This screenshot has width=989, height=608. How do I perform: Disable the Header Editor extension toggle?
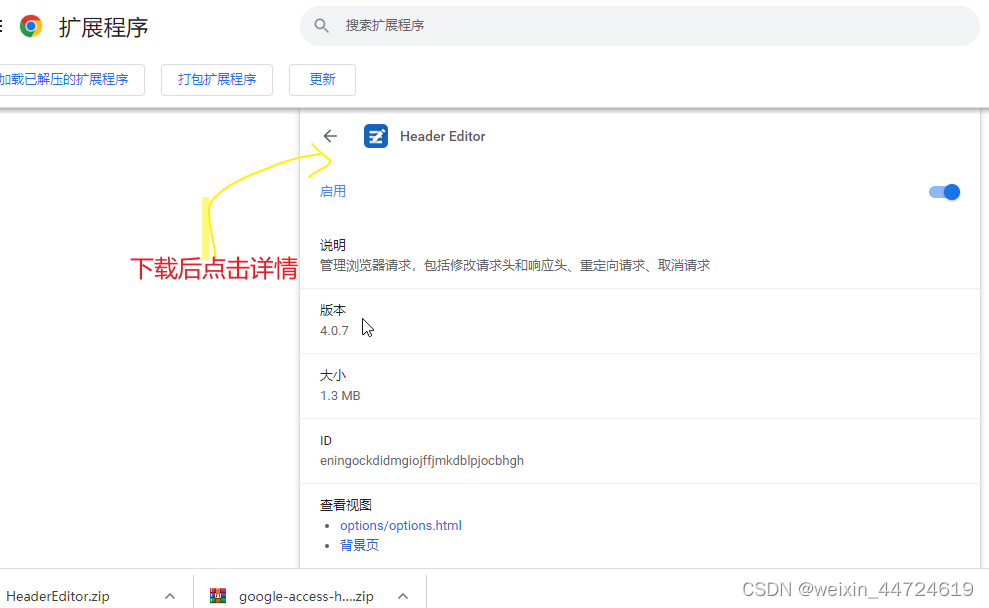pyautogui.click(x=943, y=191)
